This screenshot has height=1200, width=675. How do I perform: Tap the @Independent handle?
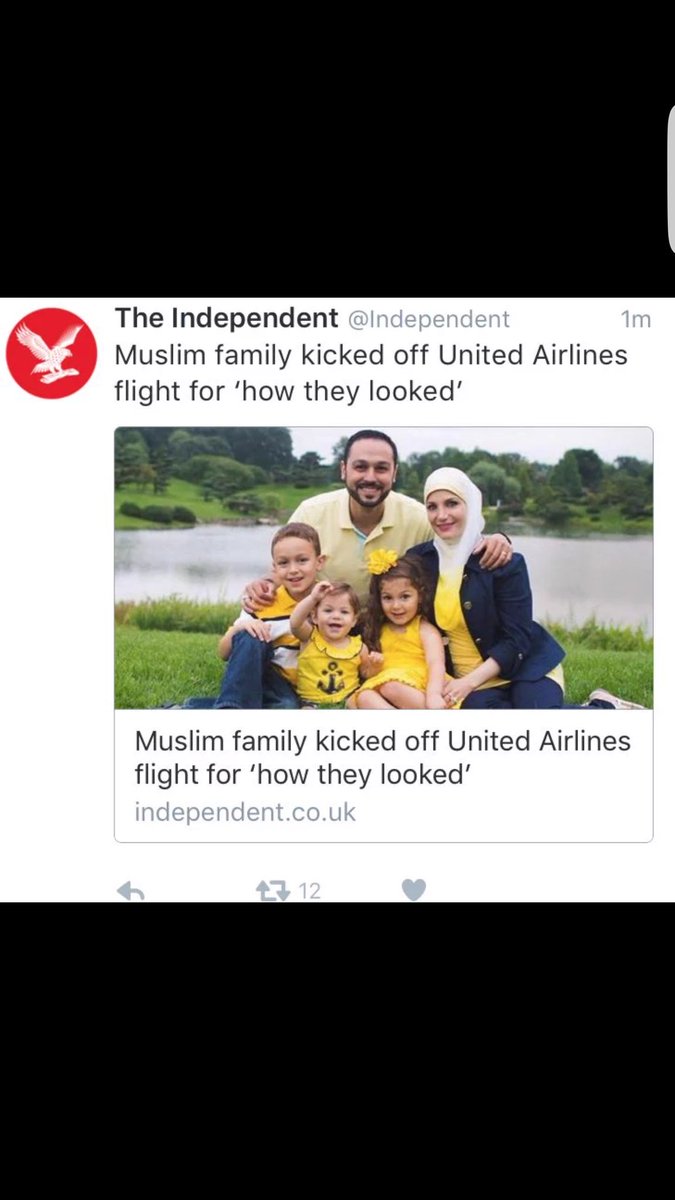tap(428, 319)
